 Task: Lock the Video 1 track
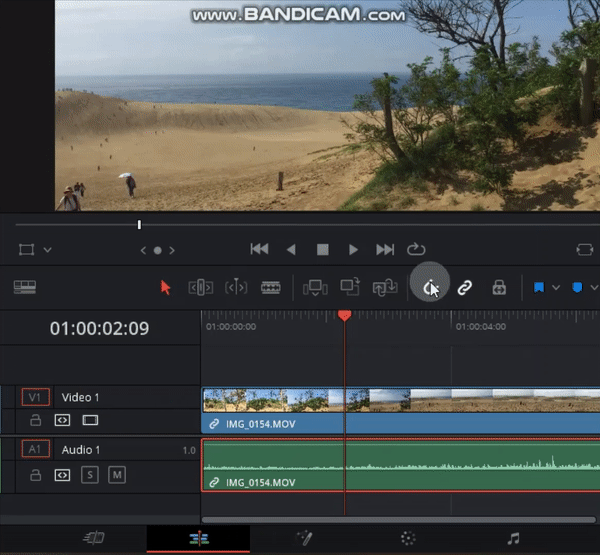tap(36, 420)
